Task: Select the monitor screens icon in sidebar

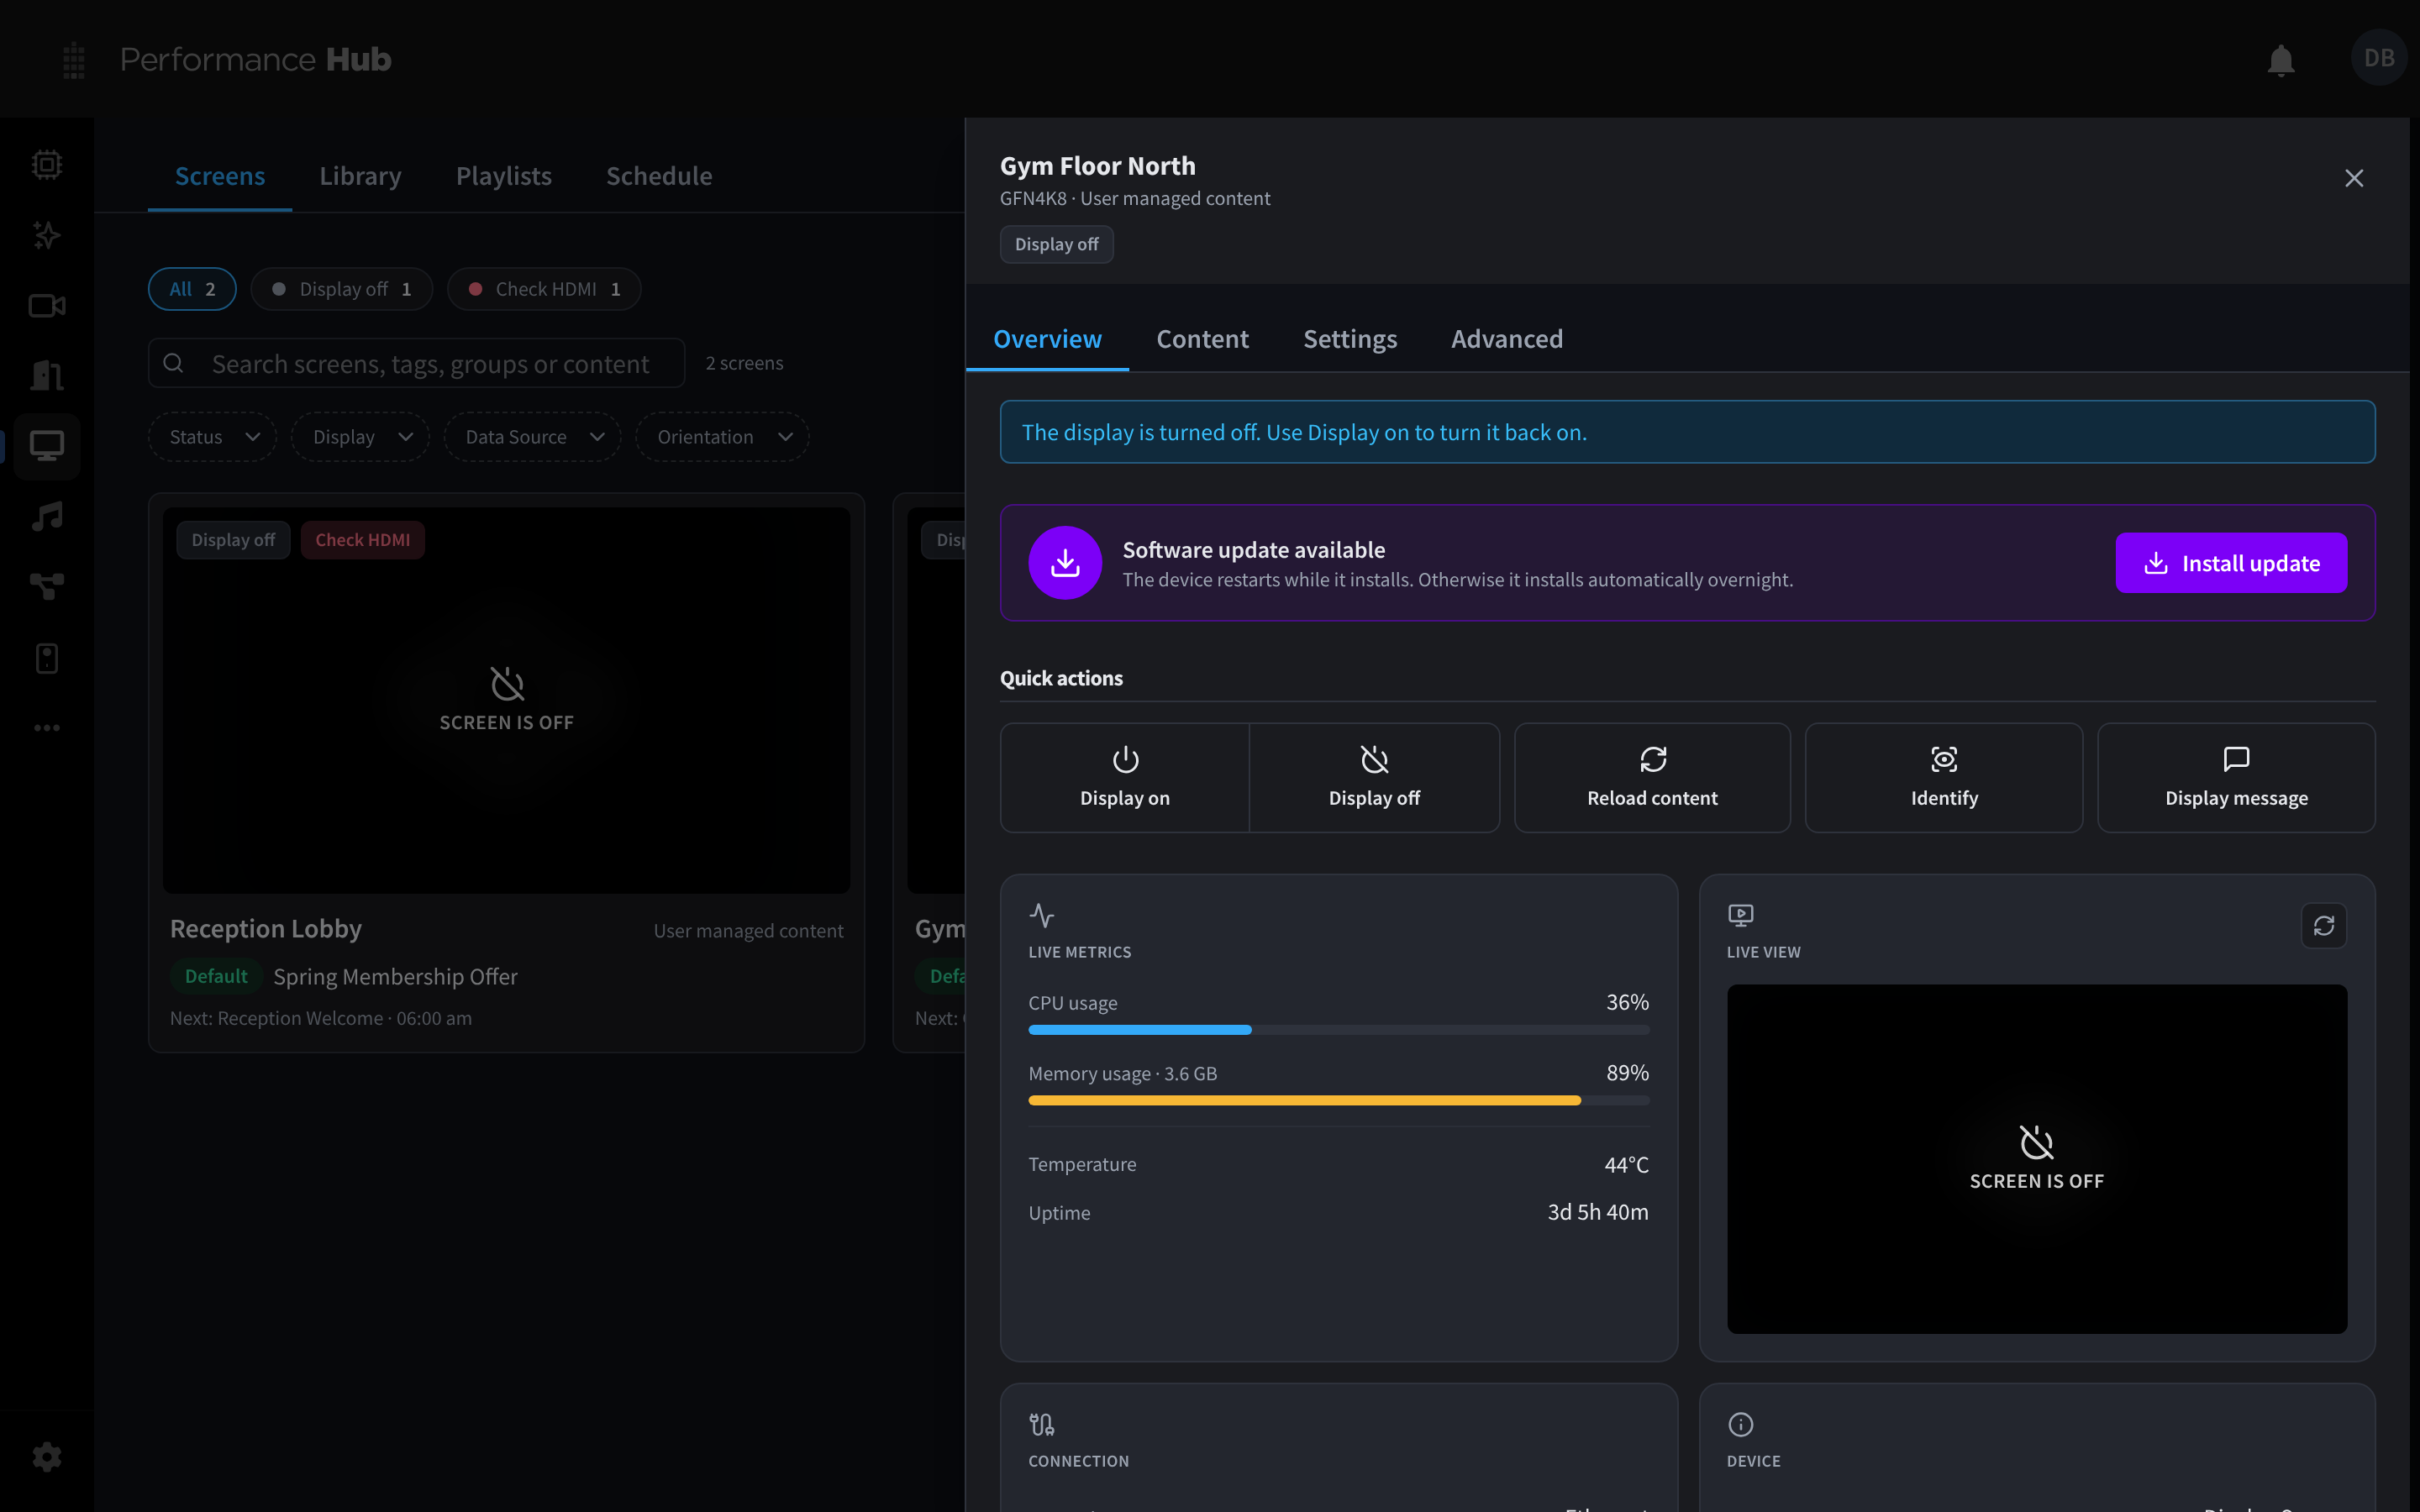Action: (x=47, y=446)
